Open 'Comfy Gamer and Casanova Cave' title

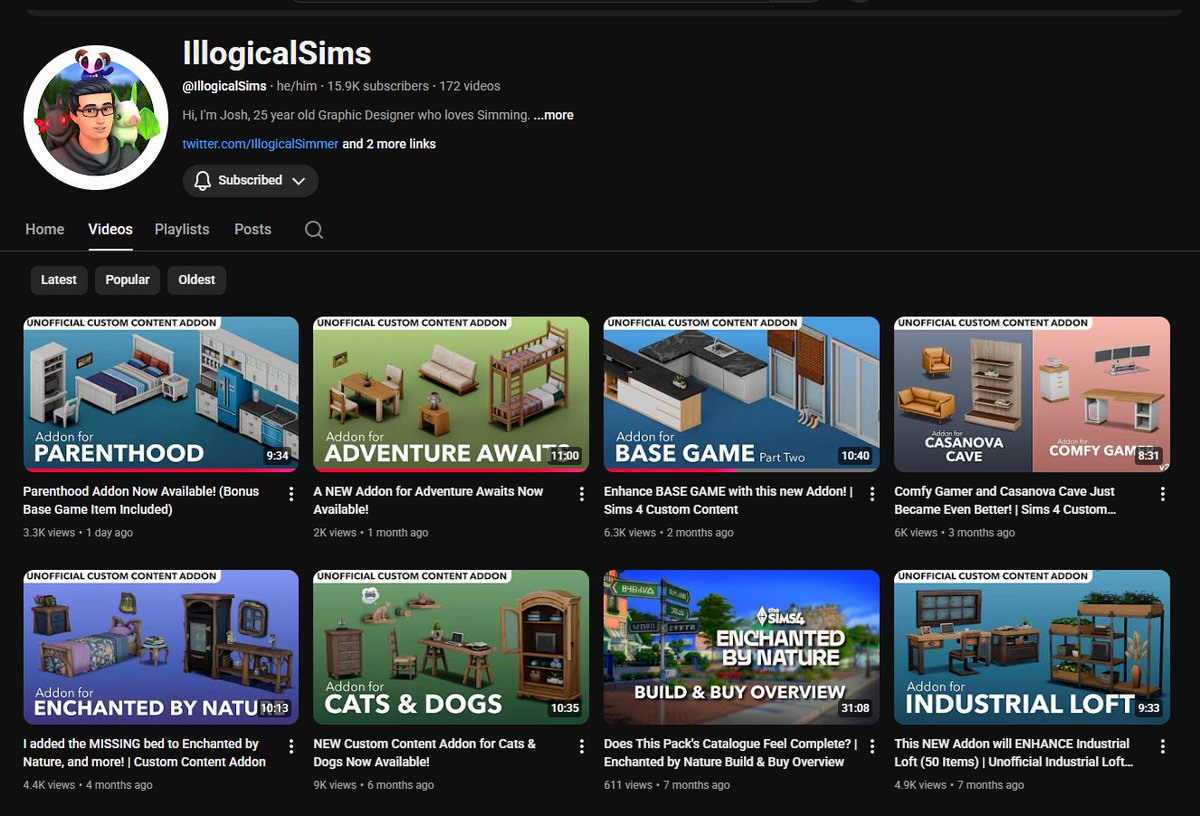pyautogui.click(x=1005, y=500)
